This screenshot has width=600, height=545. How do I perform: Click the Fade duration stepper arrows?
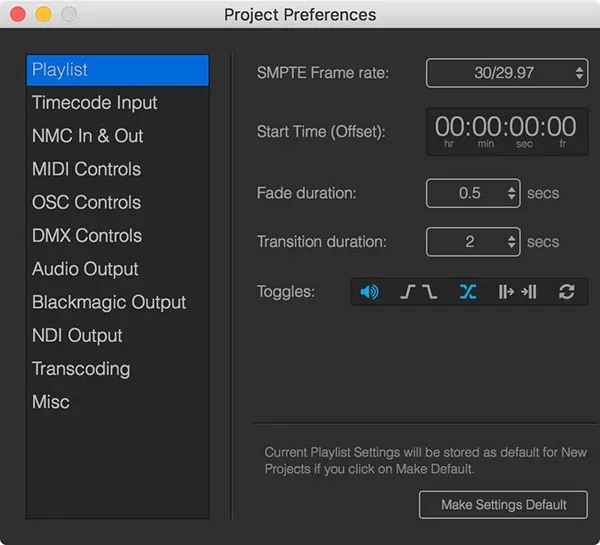pos(512,193)
